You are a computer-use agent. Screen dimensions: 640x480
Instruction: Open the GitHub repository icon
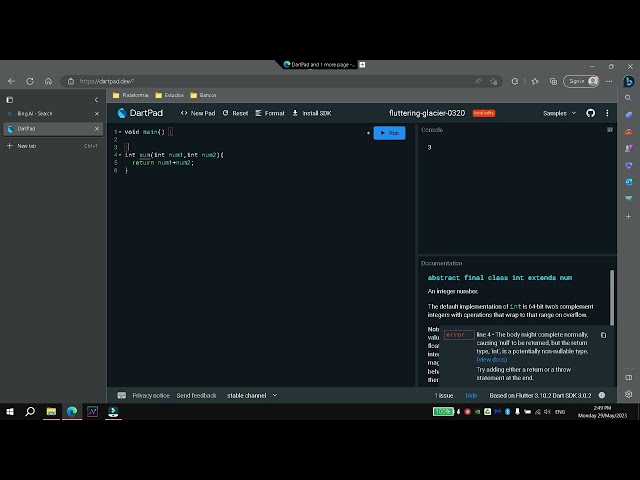pos(590,113)
